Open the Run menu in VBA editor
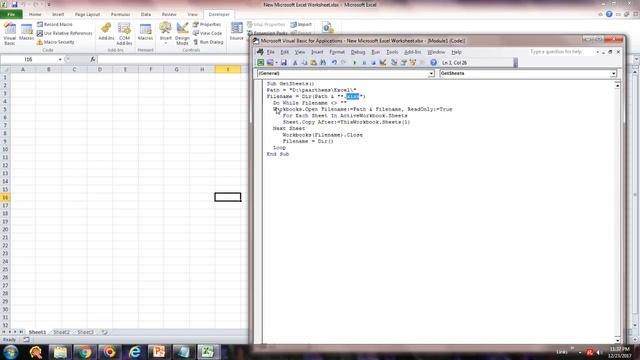640x360 pixels. click(x=376, y=52)
